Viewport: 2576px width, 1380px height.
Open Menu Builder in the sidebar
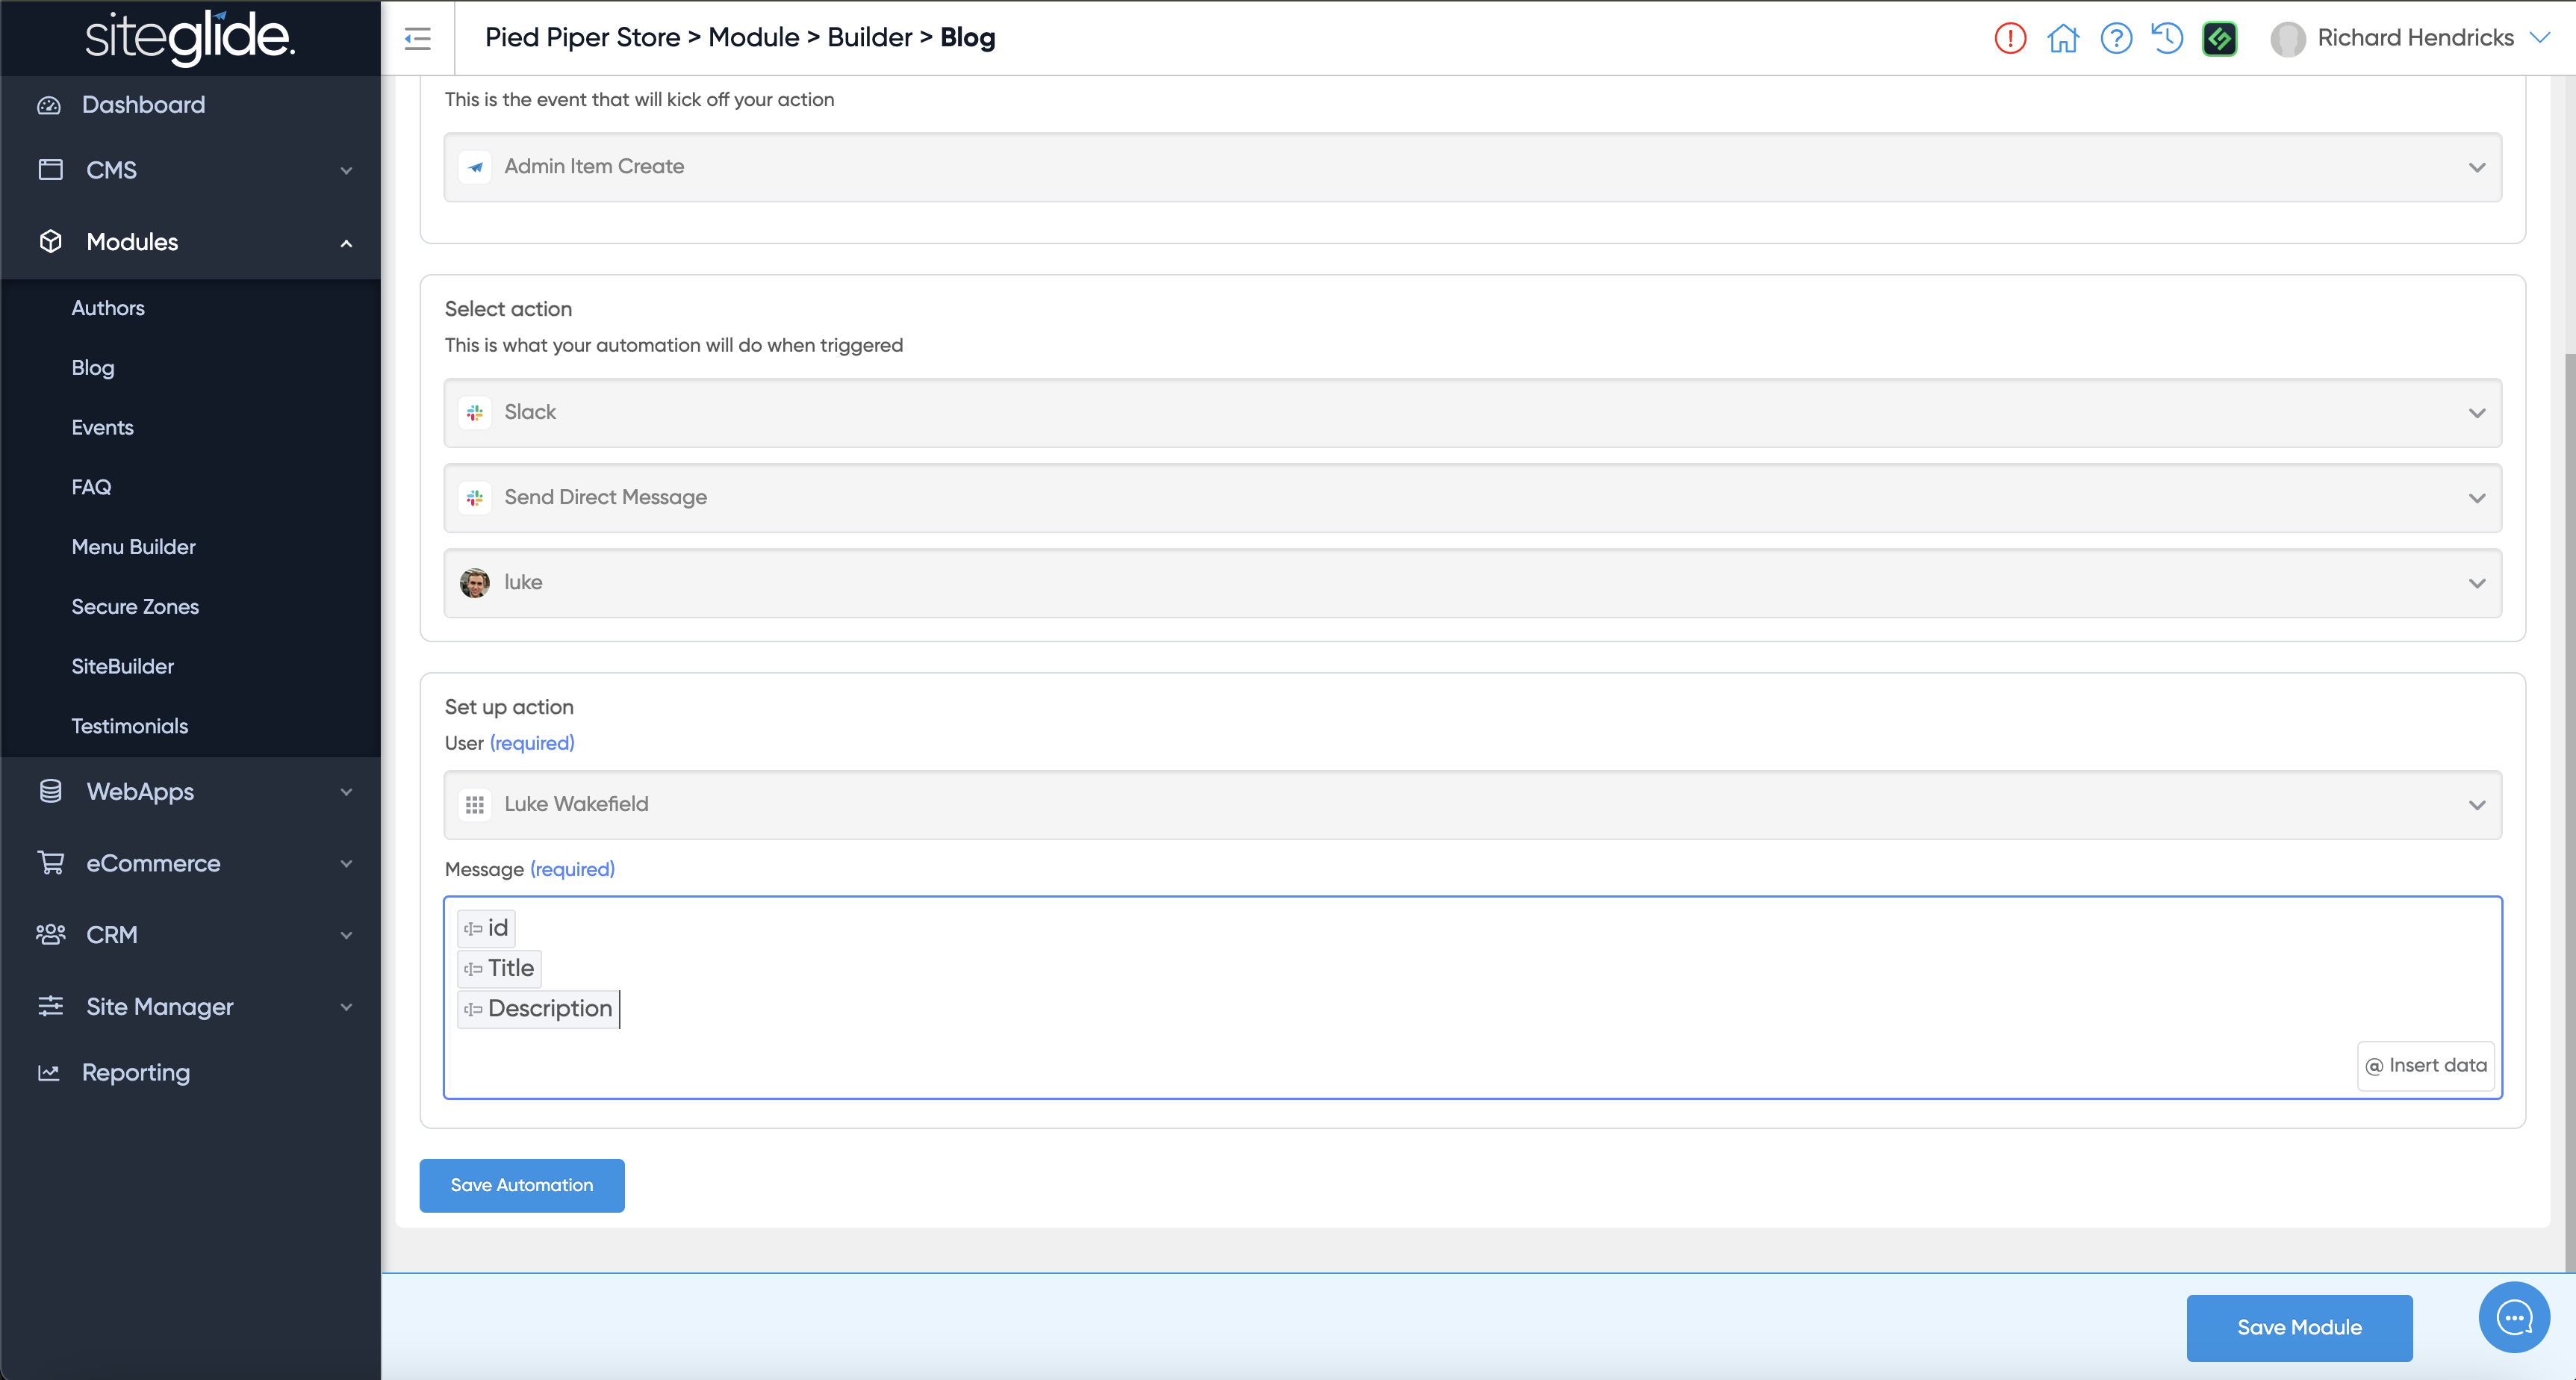click(133, 547)
